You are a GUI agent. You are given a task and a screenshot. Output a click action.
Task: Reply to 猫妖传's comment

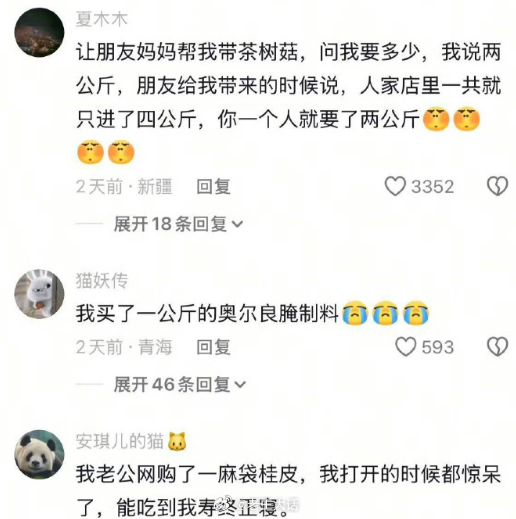213,347
